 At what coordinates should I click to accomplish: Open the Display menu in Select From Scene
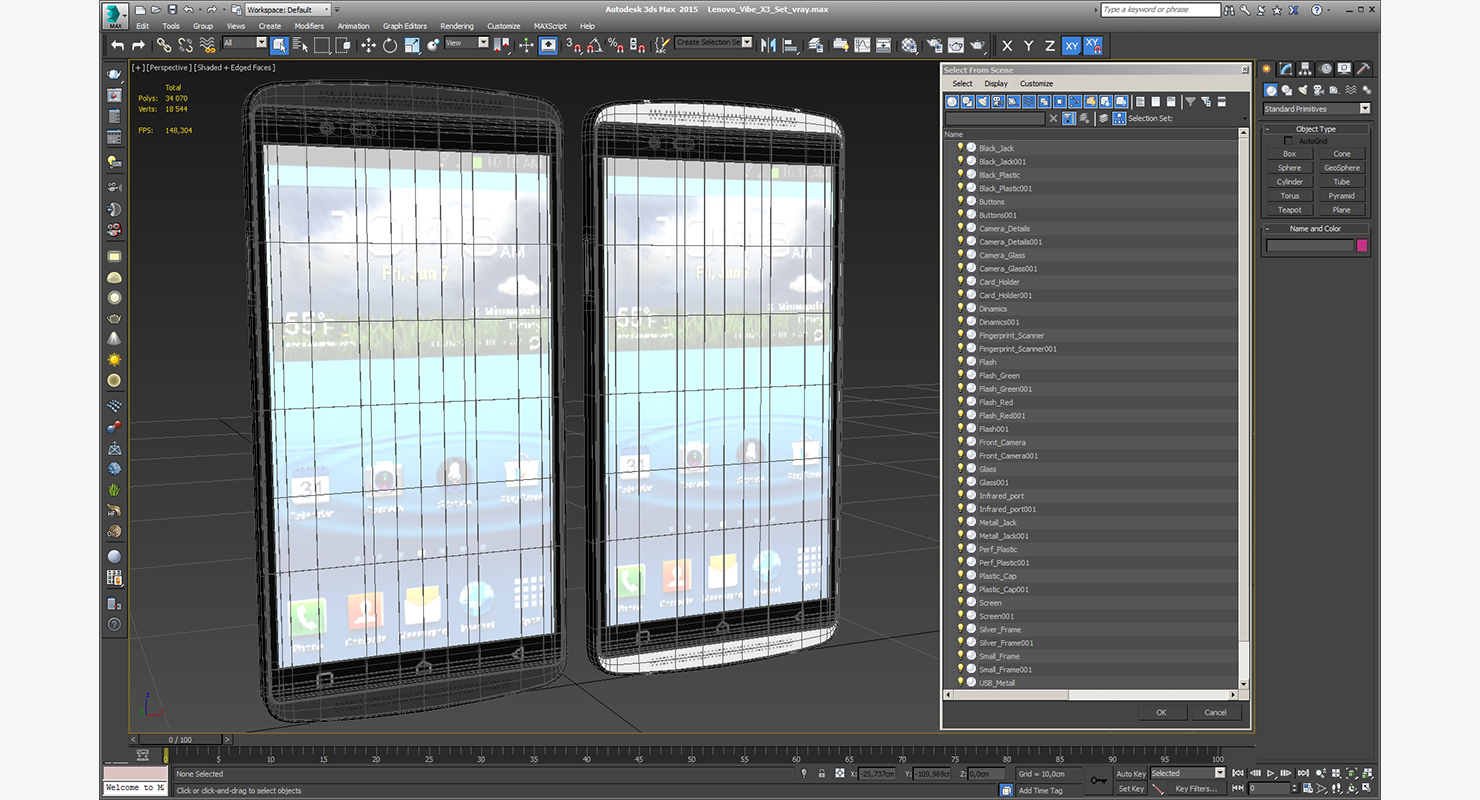[996, 84]
